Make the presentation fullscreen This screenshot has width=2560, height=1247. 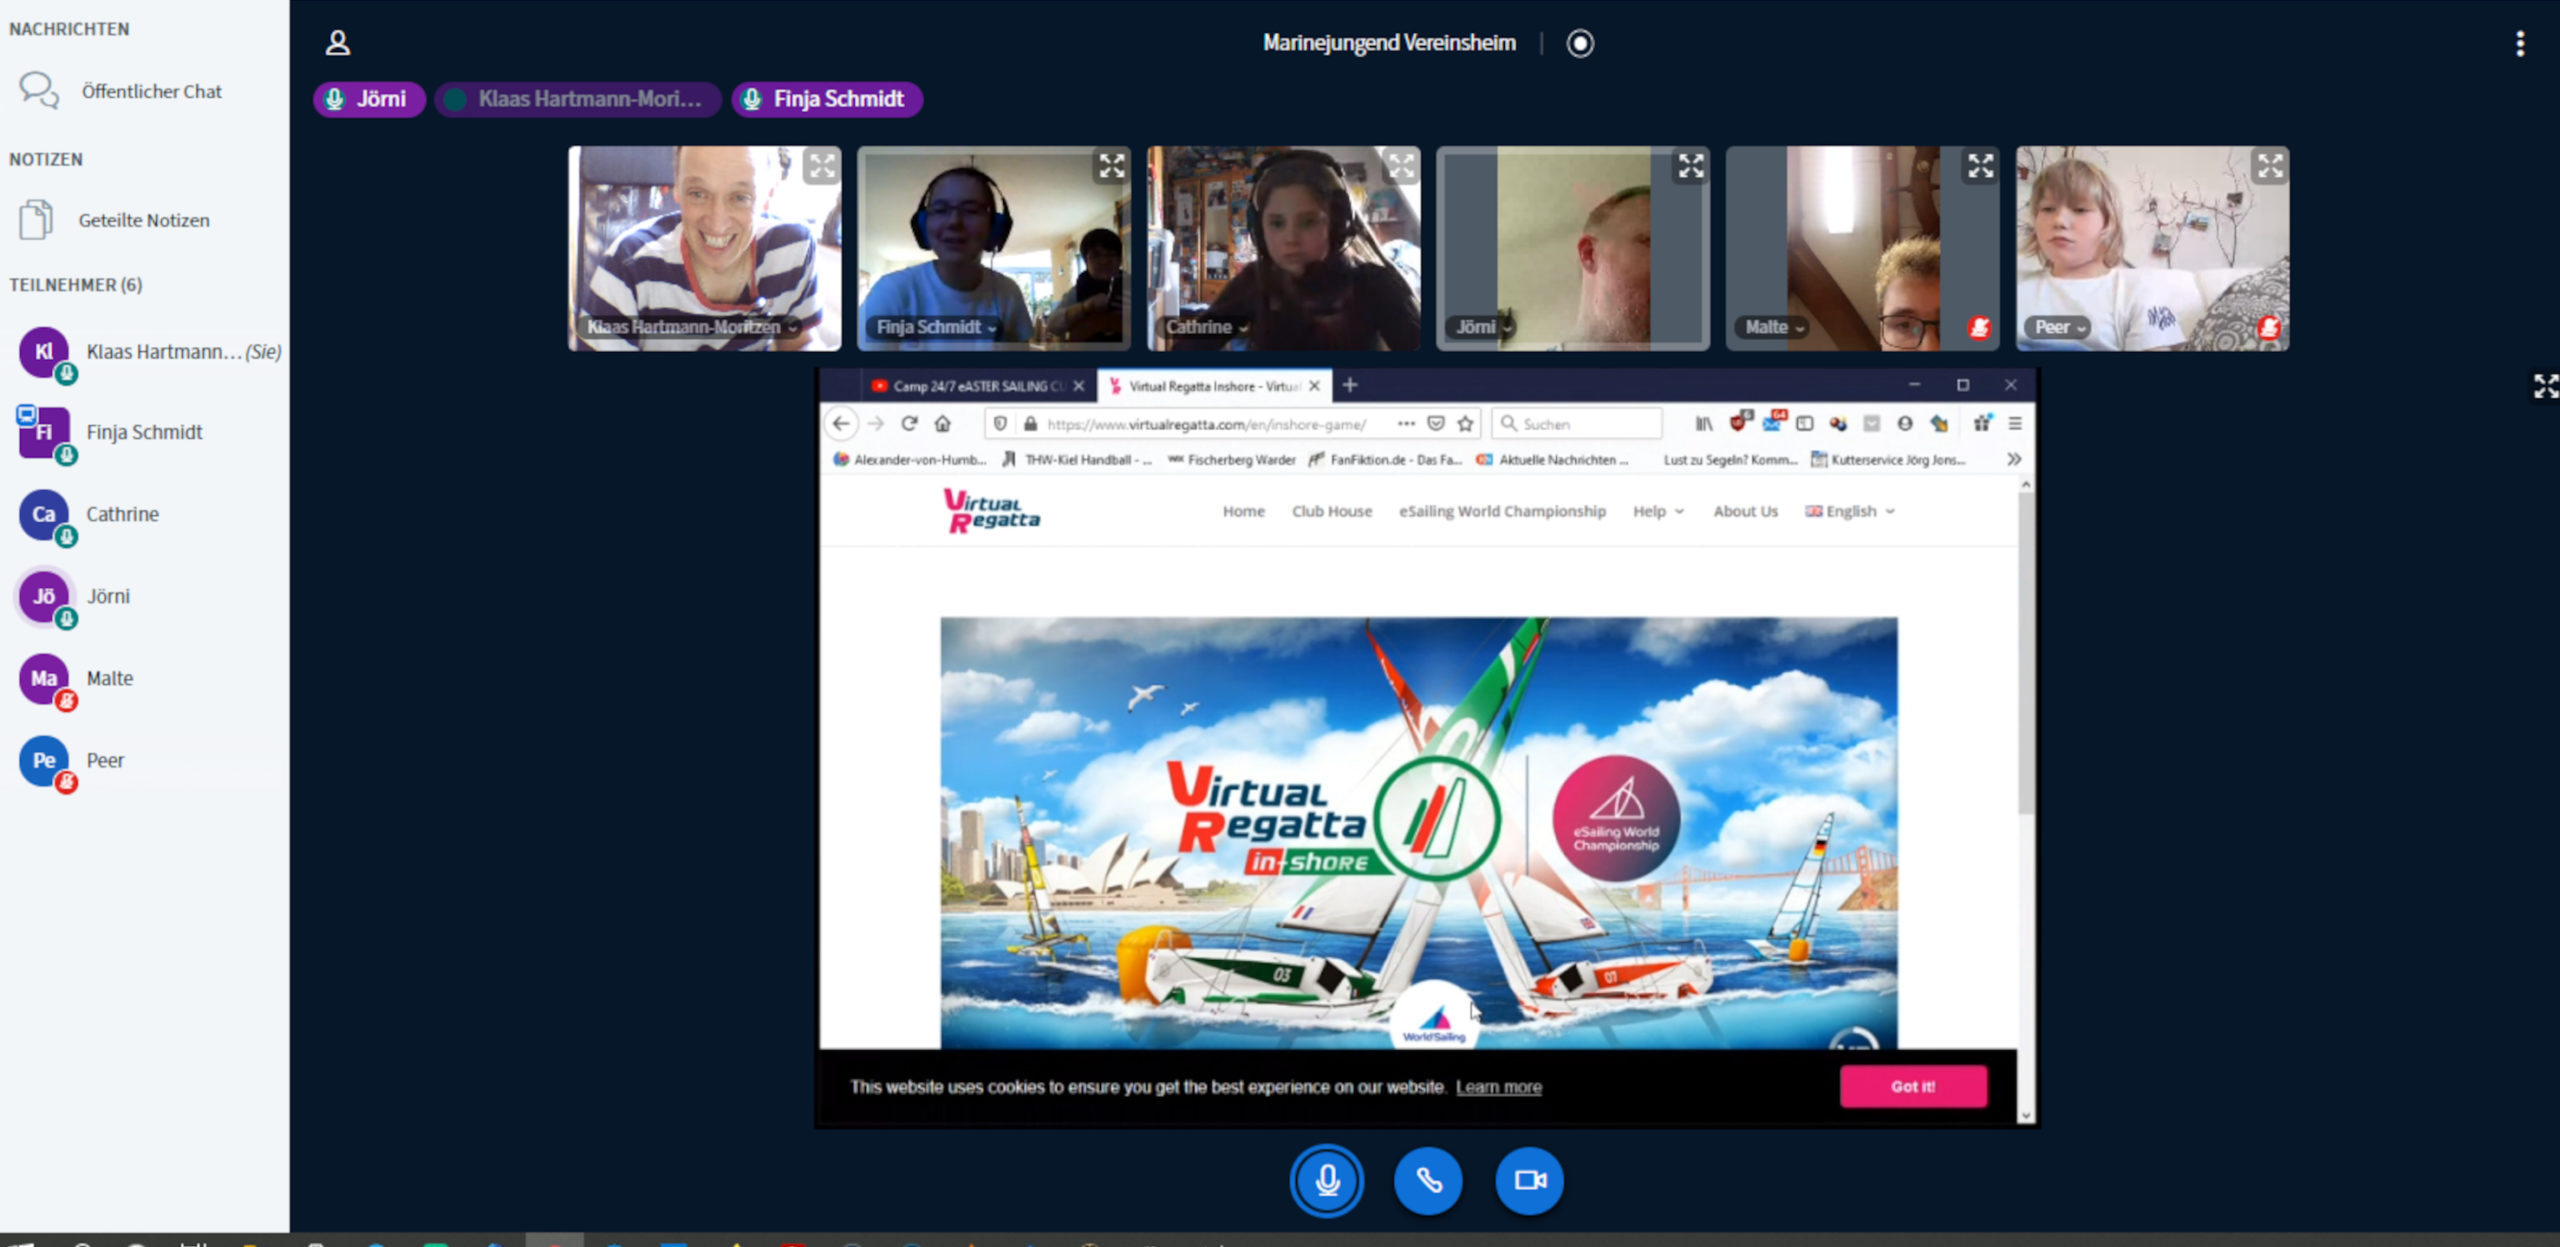tap(2545, 386)
